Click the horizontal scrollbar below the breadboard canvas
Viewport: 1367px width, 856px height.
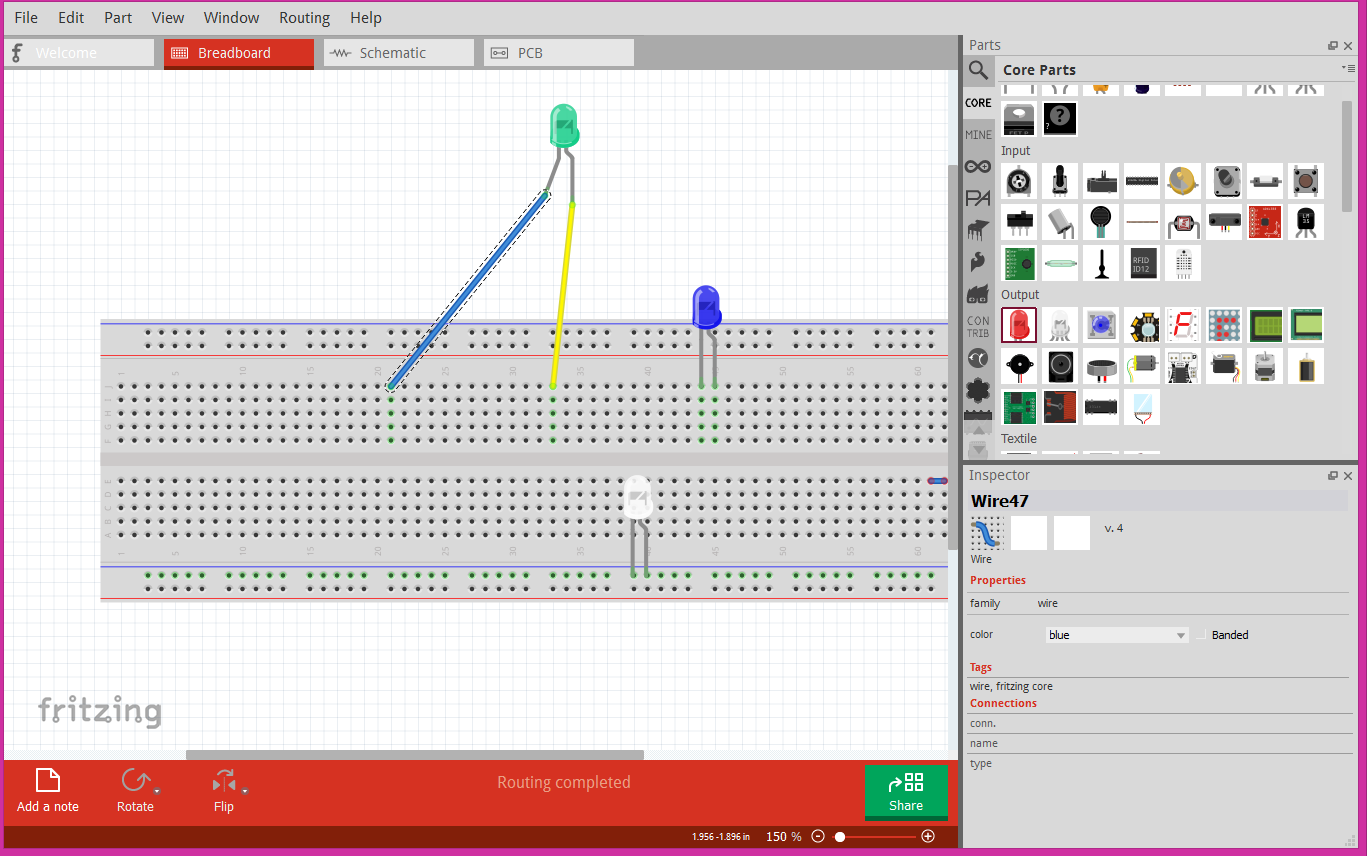413,753
